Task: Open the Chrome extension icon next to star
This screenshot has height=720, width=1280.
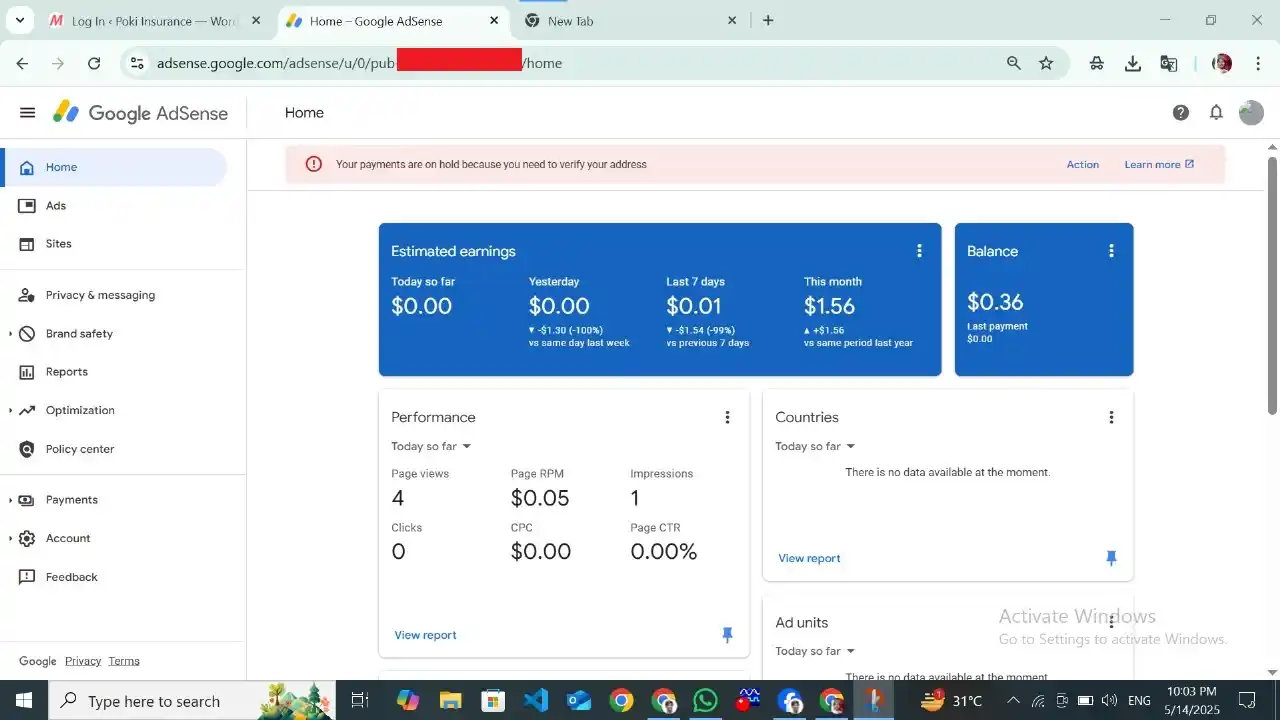Action: (x=1097, y=63)
